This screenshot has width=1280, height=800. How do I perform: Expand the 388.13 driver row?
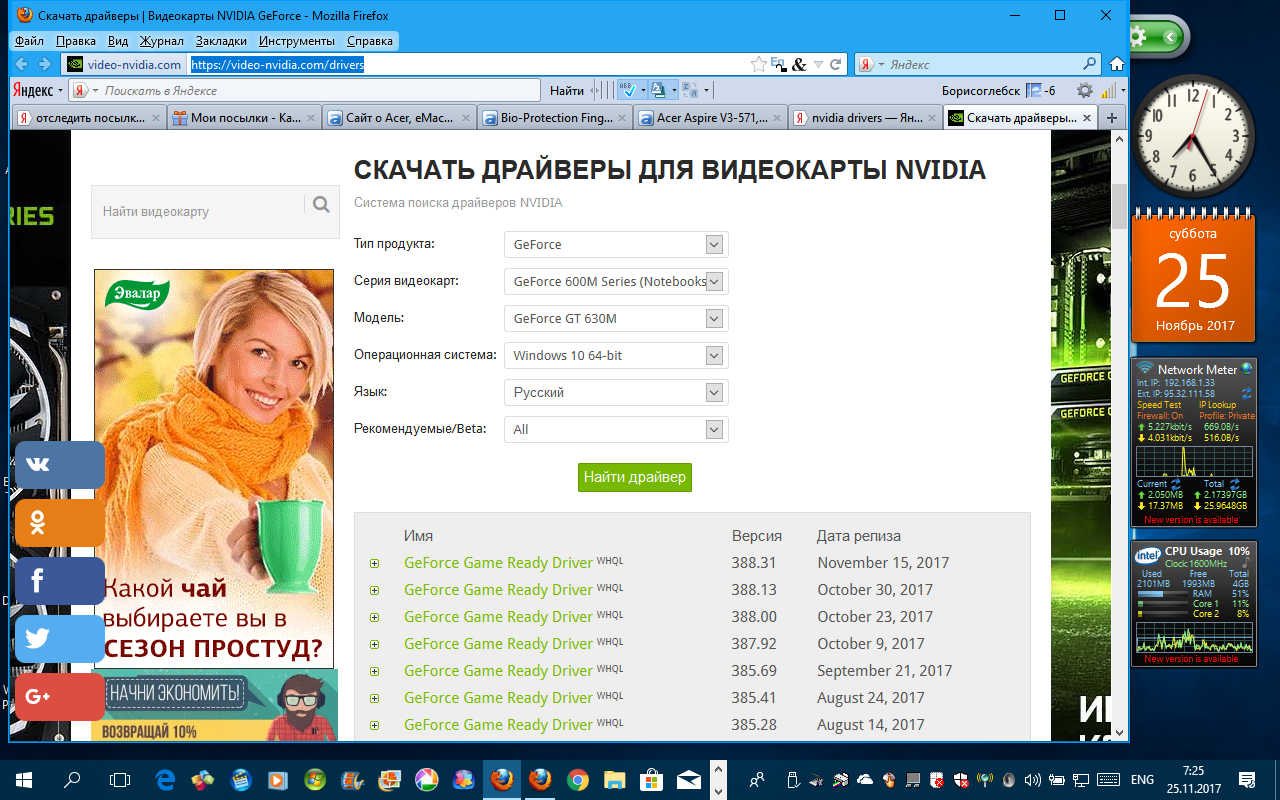[375, 590]
